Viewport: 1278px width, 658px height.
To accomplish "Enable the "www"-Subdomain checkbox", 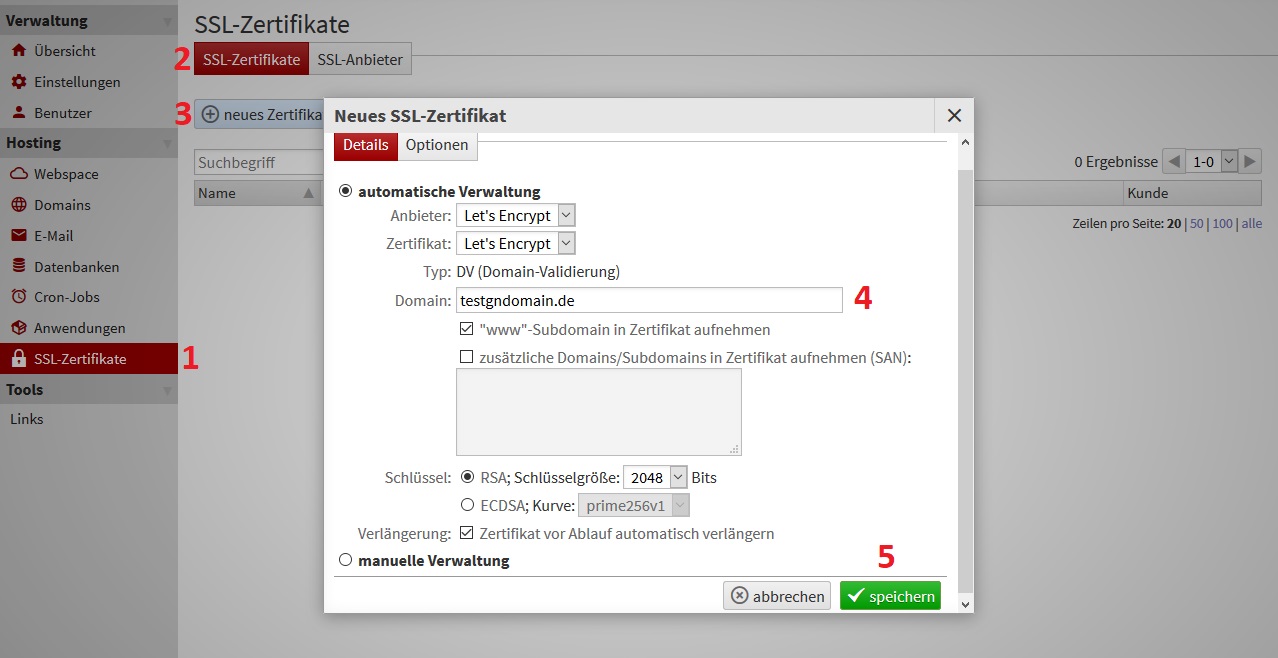I will [466, 329].
